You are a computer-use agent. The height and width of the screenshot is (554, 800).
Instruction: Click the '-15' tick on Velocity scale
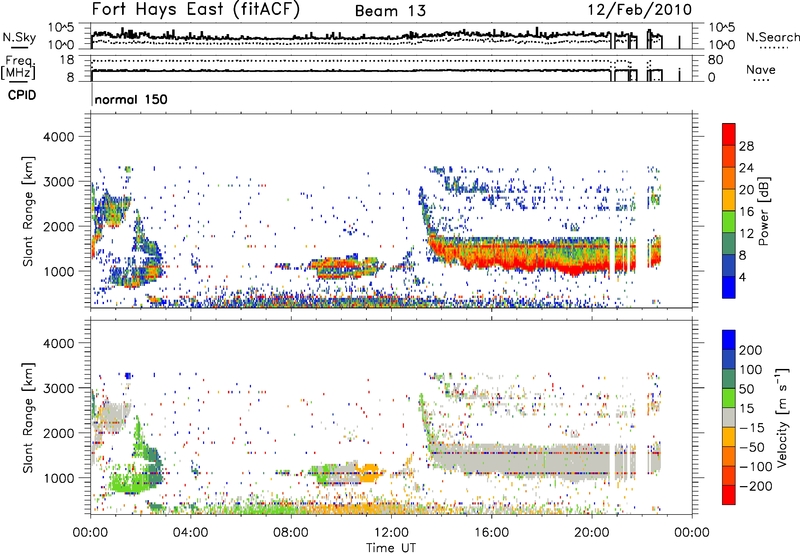(752, 427)
